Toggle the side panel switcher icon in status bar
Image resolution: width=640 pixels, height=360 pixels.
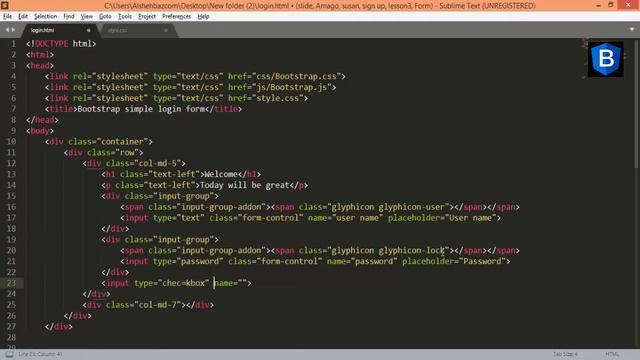click(9, 354)
